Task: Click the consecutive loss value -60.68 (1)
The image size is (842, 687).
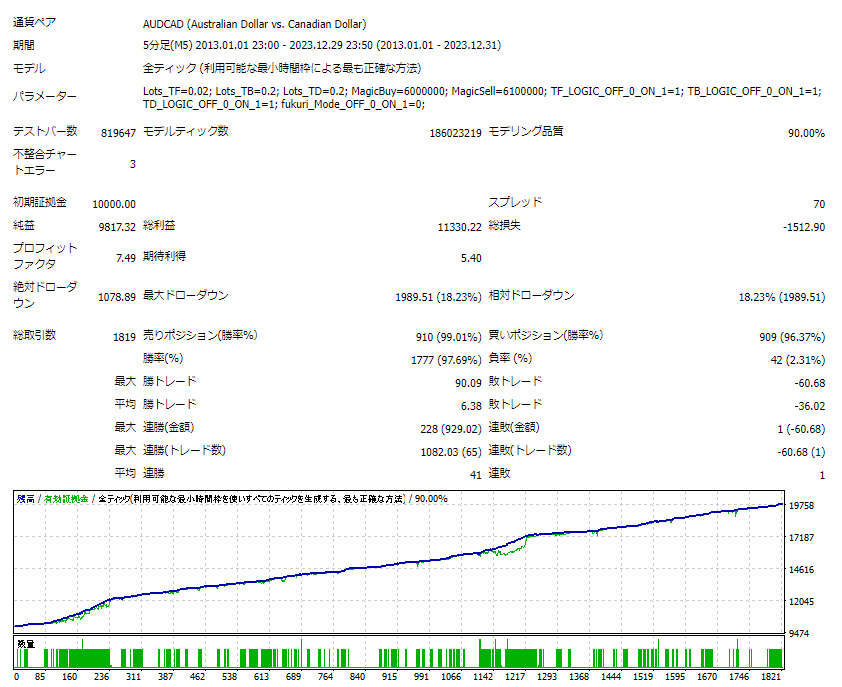Action: pyautogui.click(x=801, y=452)
